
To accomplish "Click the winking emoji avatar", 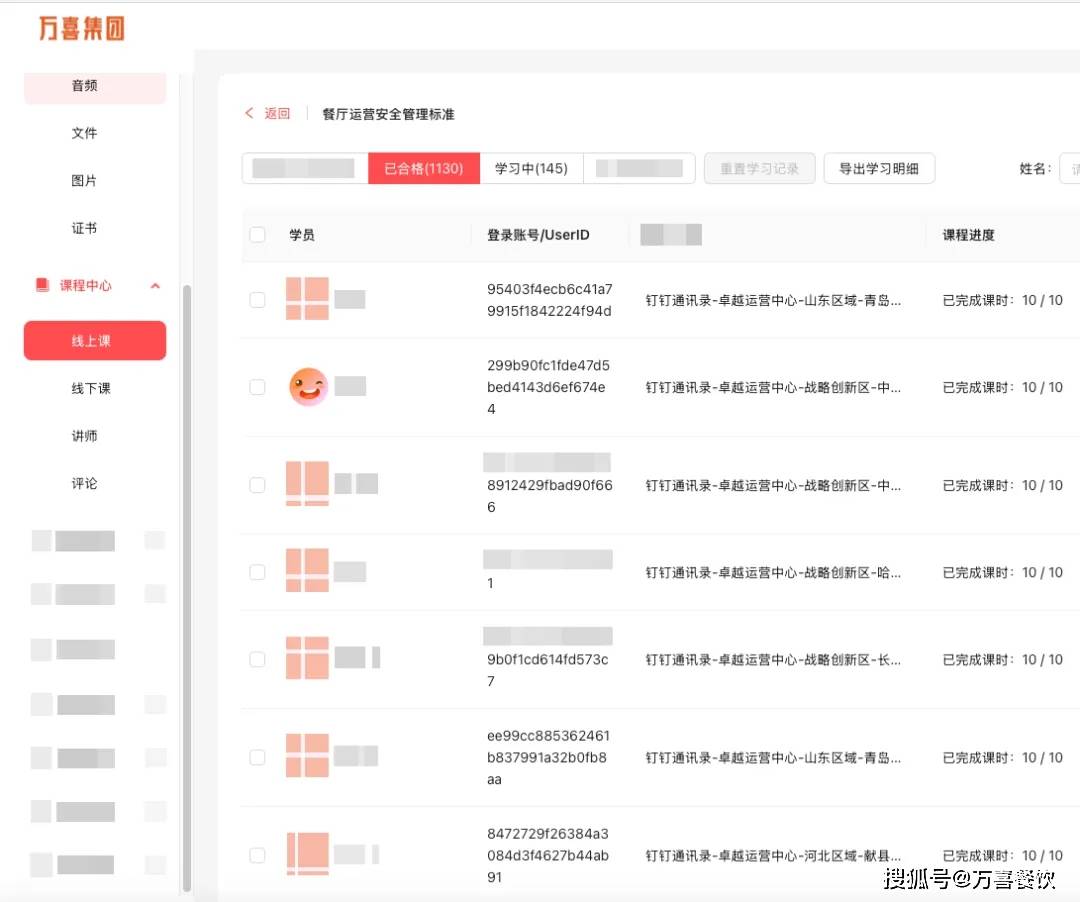I will click(308, 387).
